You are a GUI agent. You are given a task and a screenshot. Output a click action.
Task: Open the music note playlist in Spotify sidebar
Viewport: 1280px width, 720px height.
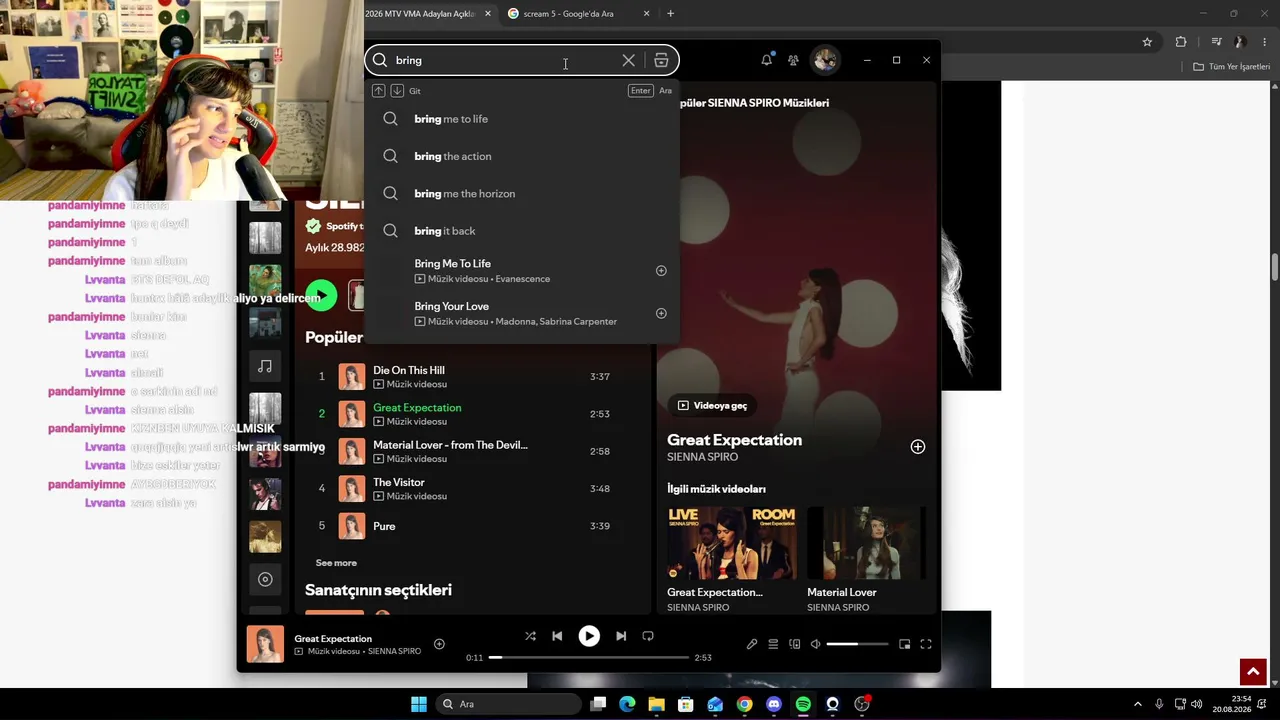point(265,366)
